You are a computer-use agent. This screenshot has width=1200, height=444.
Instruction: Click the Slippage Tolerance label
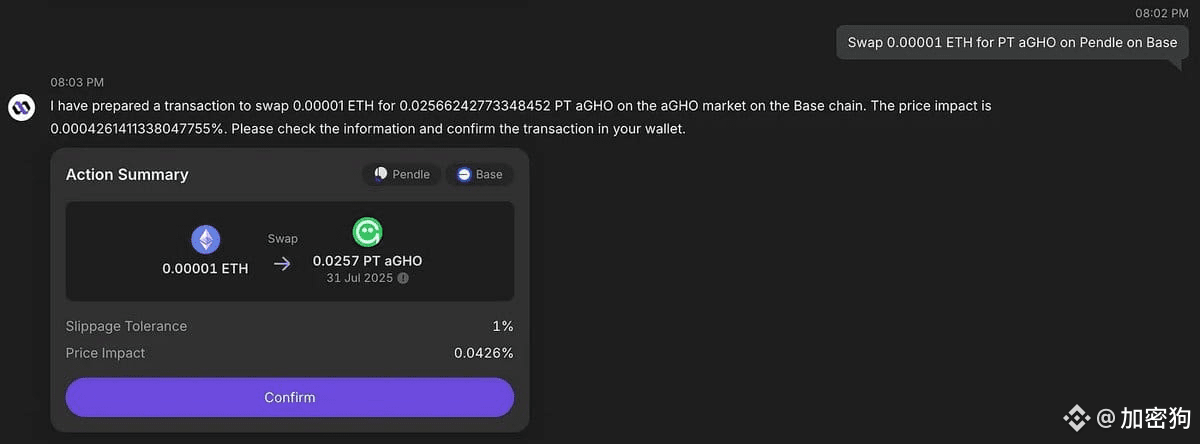pyautogui.click(x=126, y=326)
